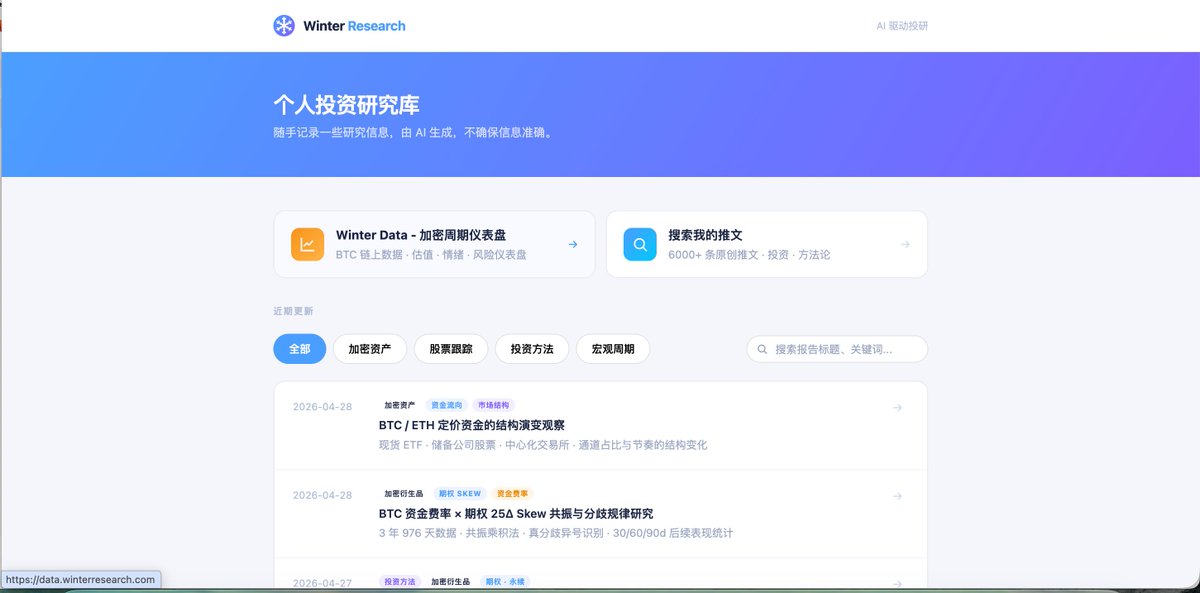Click the 2026-04-27 date label
The width and height of the screenshot is (1200, 593).
pos(322,583)
